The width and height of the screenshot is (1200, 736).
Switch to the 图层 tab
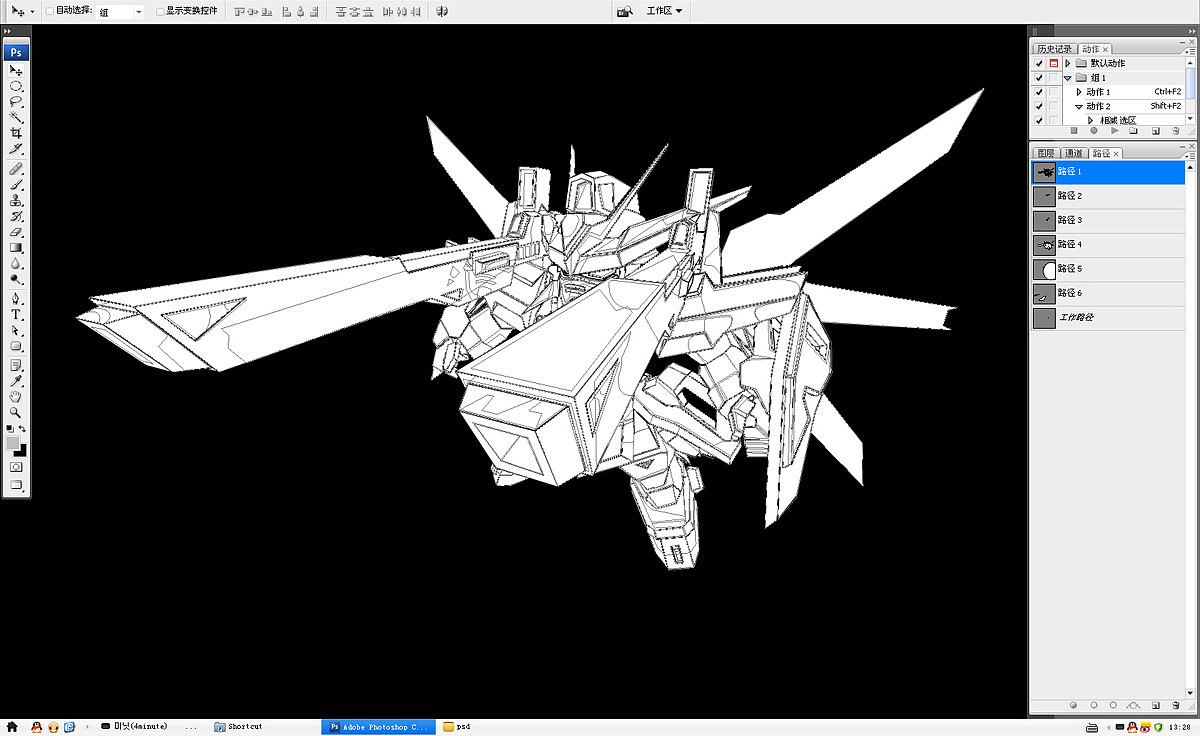pyautogui.click(x=1046, y=153)
